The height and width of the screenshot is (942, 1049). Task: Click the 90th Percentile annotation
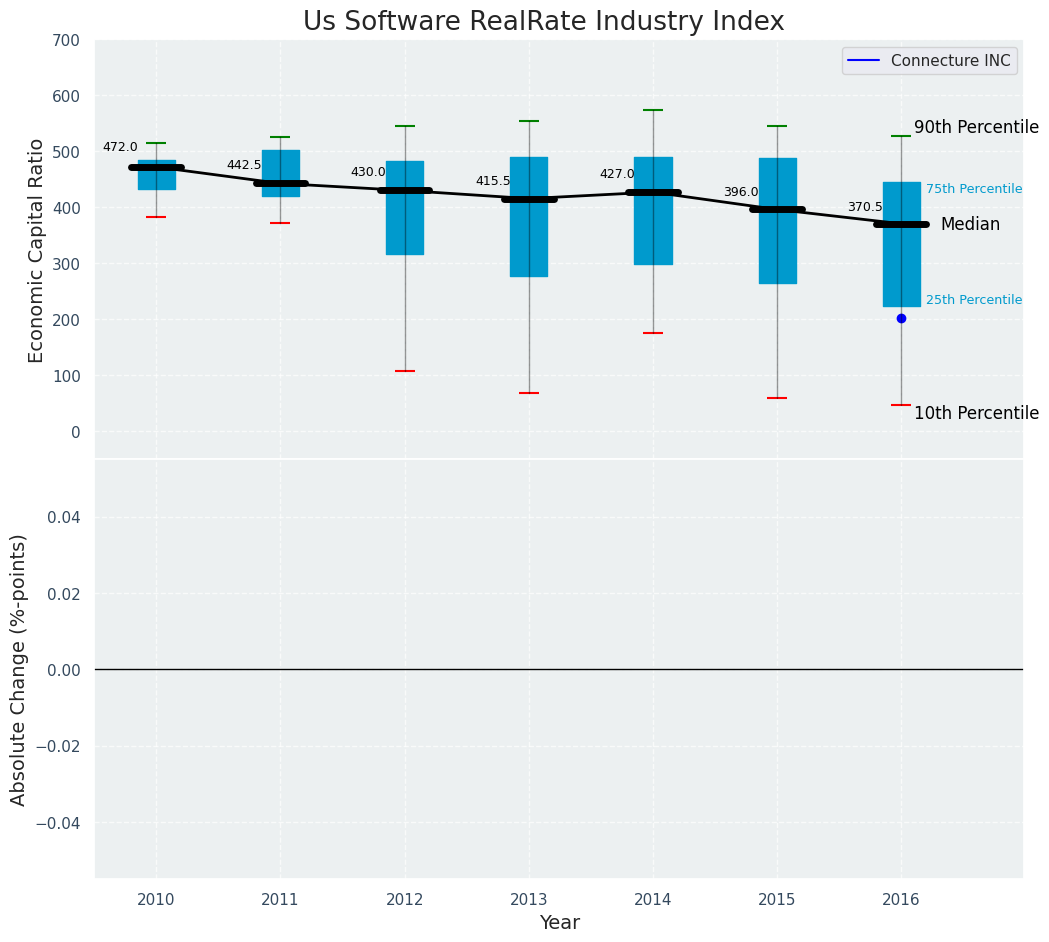pos(977,127)
